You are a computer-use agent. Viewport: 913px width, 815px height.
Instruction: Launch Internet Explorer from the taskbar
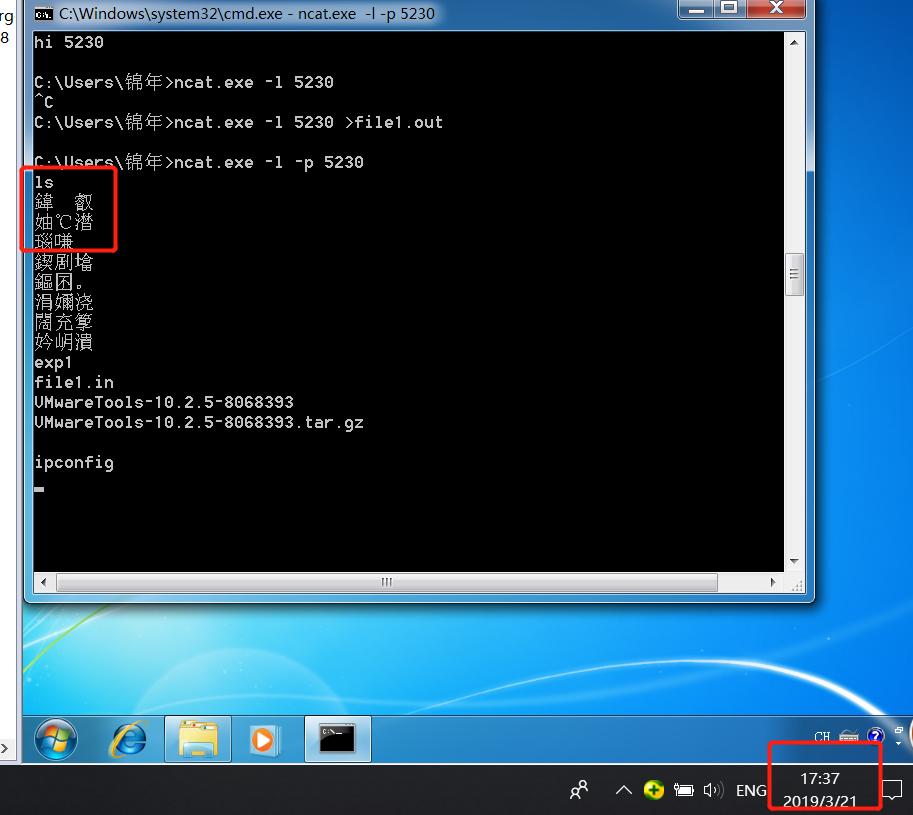[x=128, y=739]
